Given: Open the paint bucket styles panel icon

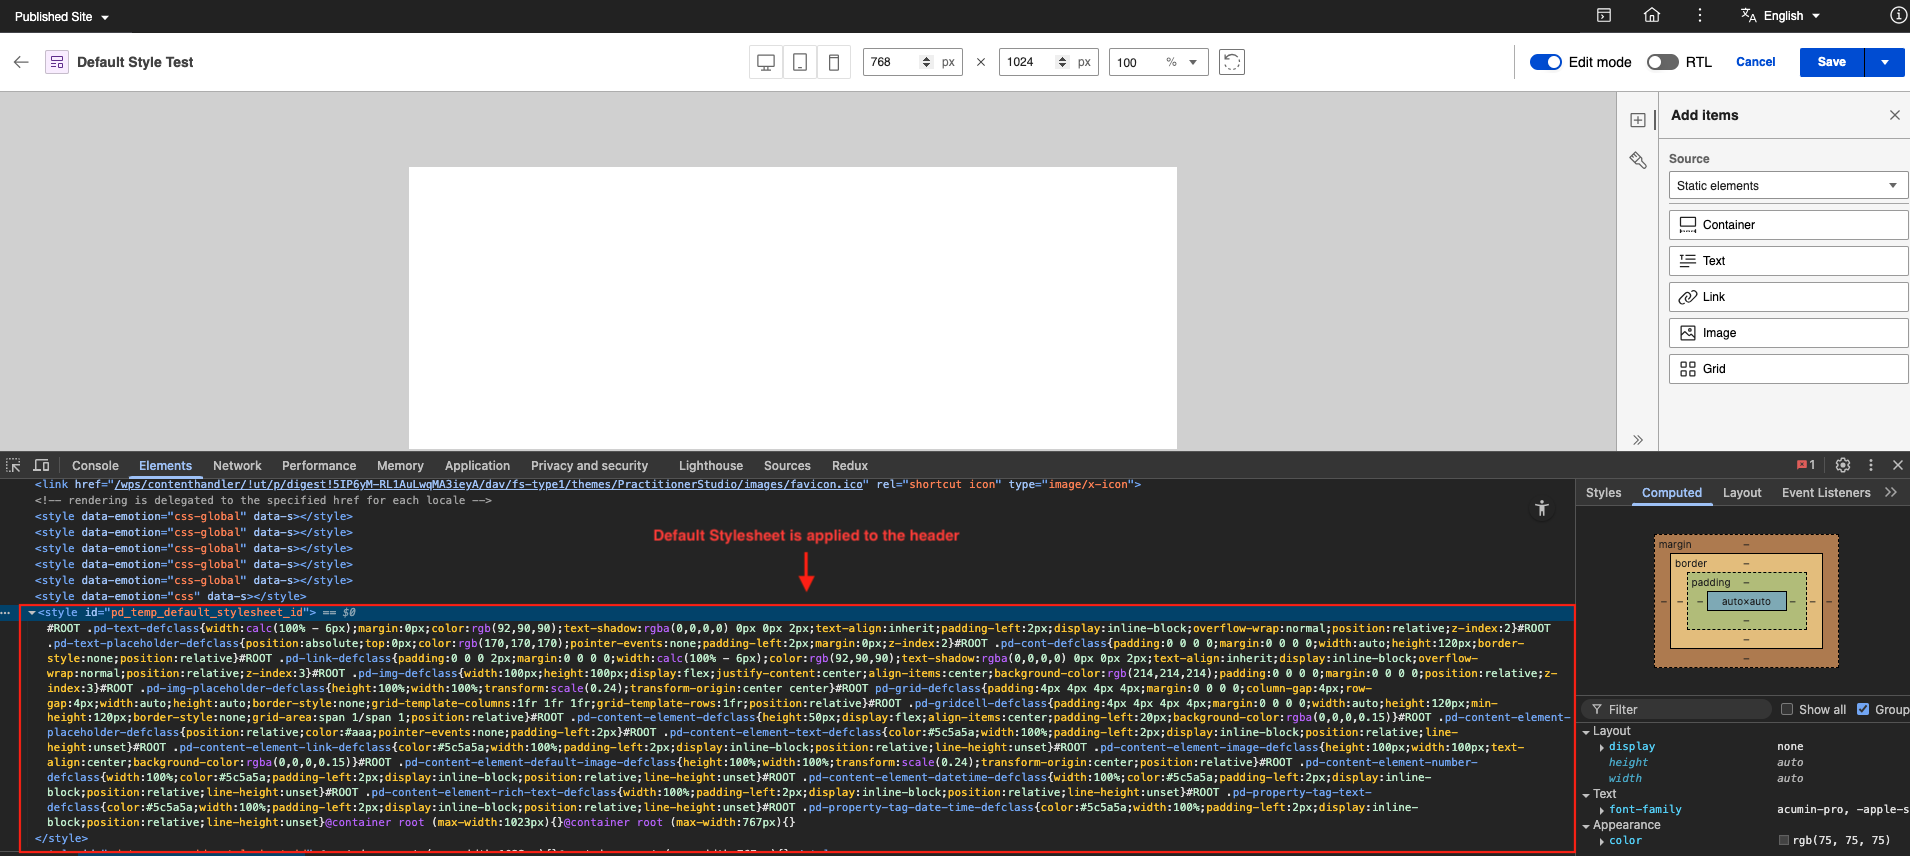Looking at the screenshot, I should coord(1638,160).
